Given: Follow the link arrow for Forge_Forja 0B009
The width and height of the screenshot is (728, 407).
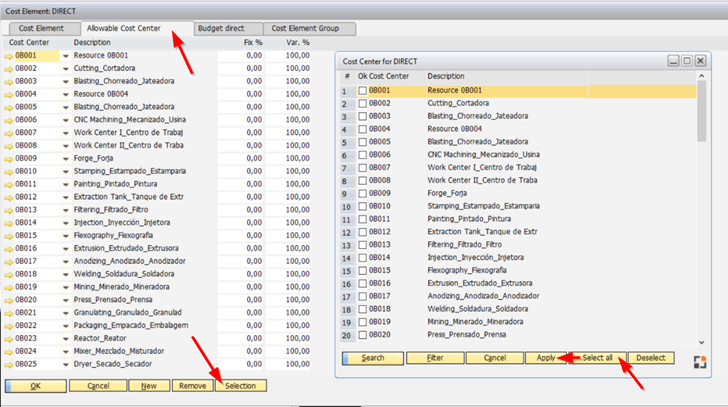Looking at the screenshot, I should (8, 158).
